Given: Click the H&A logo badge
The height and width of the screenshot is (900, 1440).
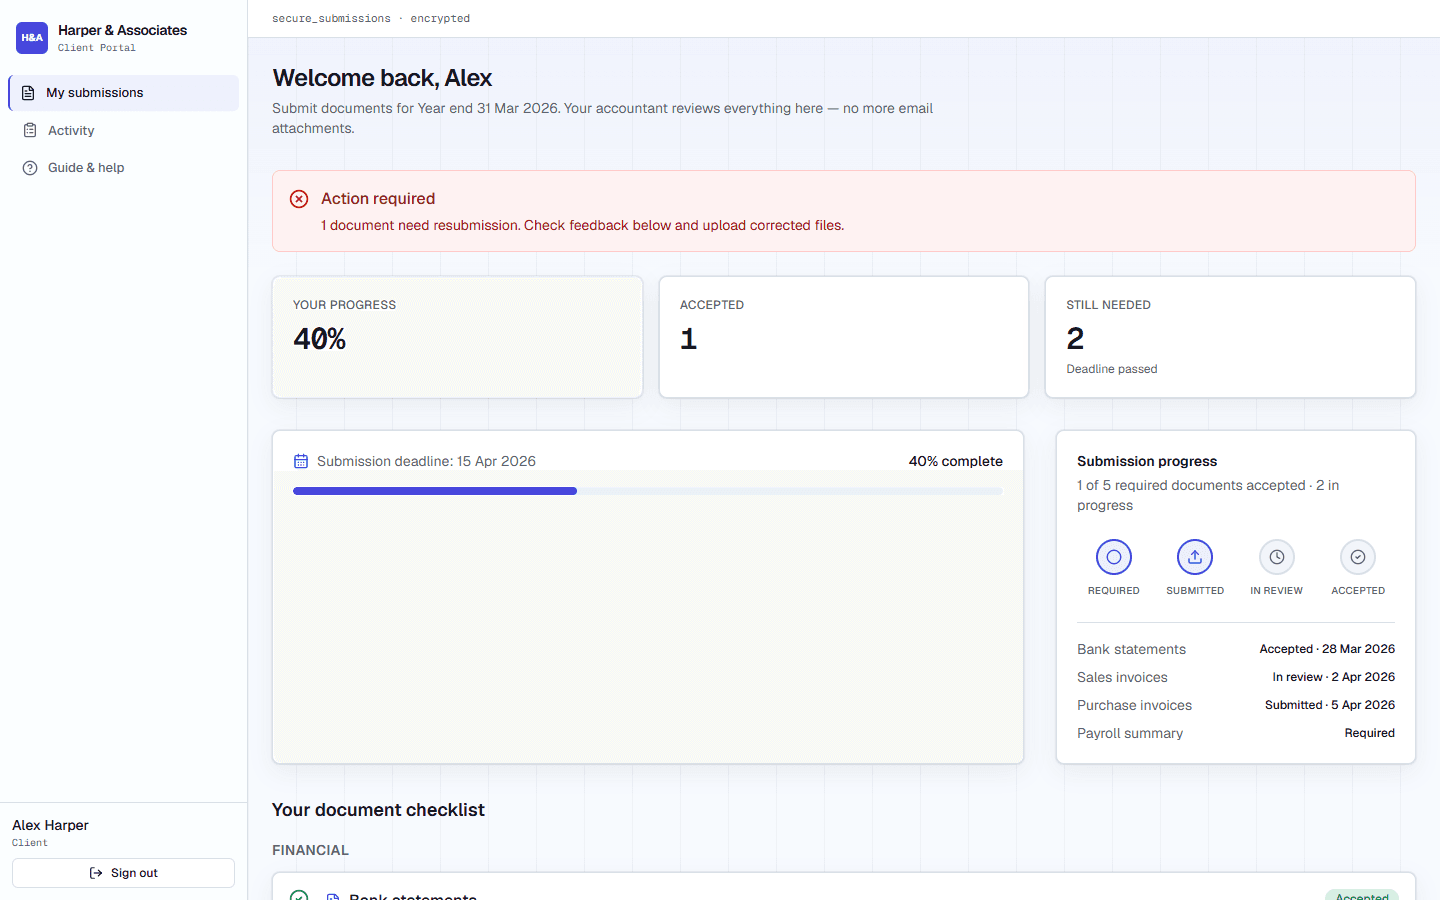Looking at the screenshot, I should [x=32, y=38].
